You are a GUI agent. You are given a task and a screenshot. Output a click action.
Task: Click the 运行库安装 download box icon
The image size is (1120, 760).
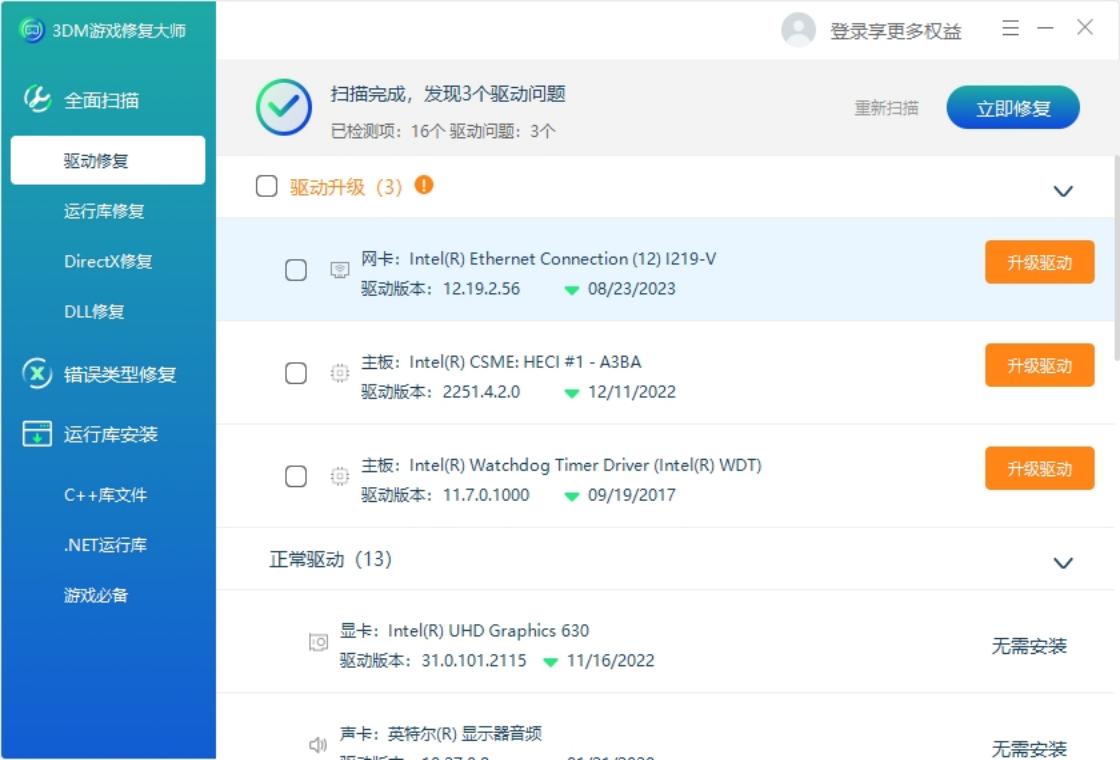(x=37, y=434)
